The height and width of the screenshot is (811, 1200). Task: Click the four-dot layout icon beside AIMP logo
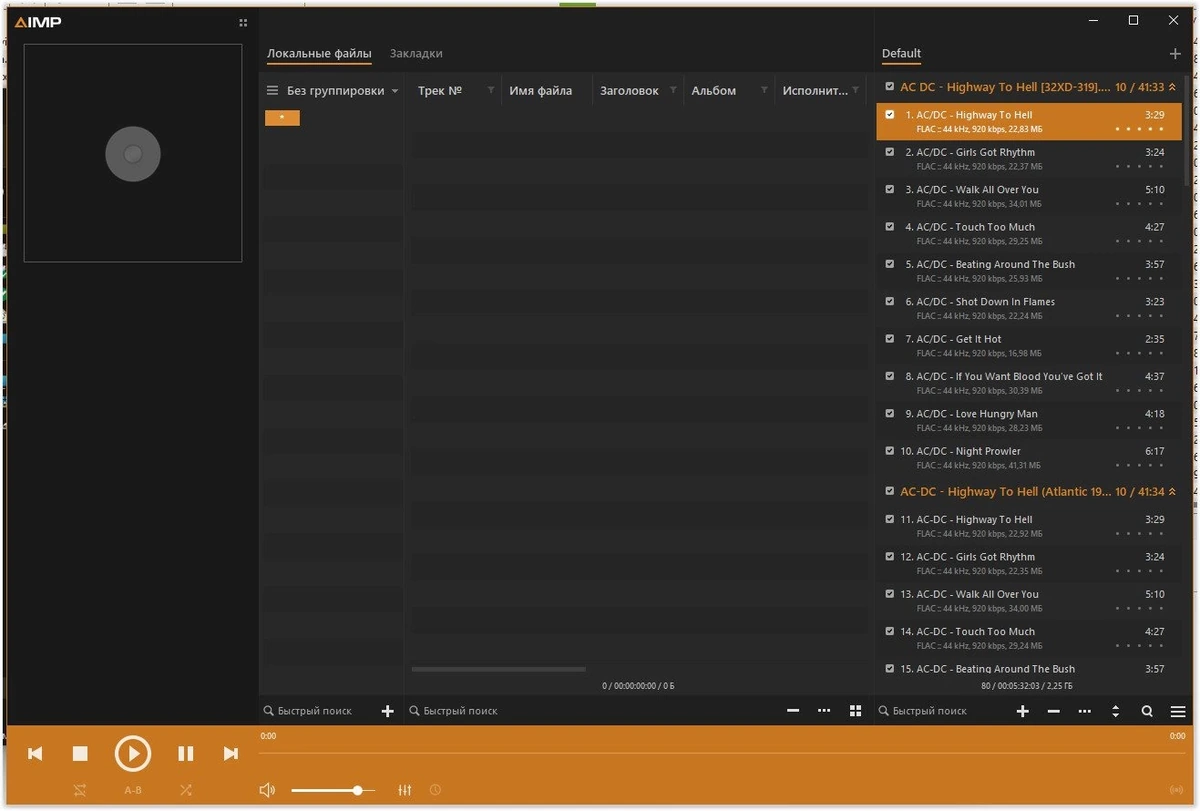click(243, 23)
